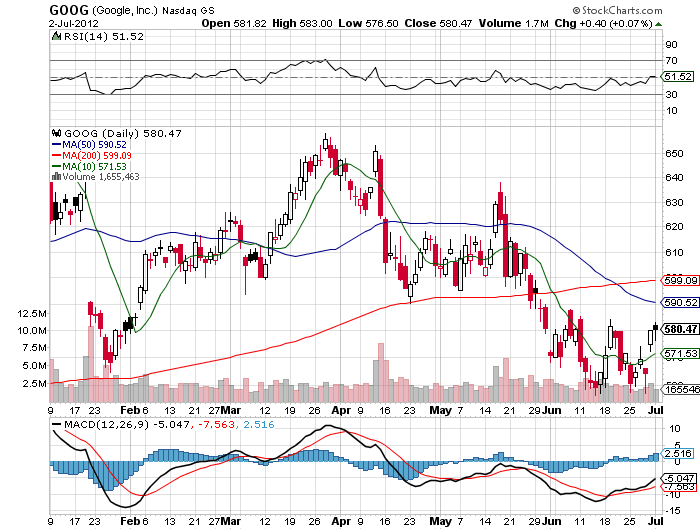Open the StockCharts.com watermark link
The height and width of the screenshot is (530, 700).
(622, 10)
